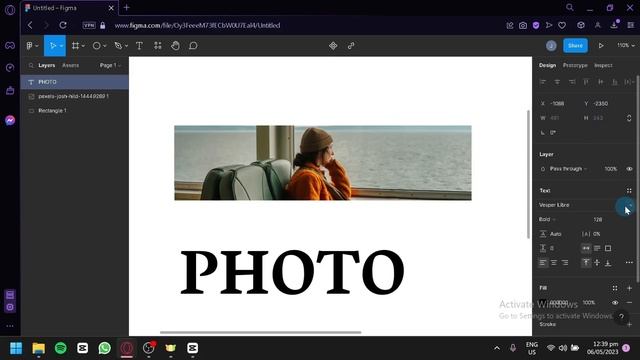Set text align right
The image size is (640, 360).
(565, 263)
